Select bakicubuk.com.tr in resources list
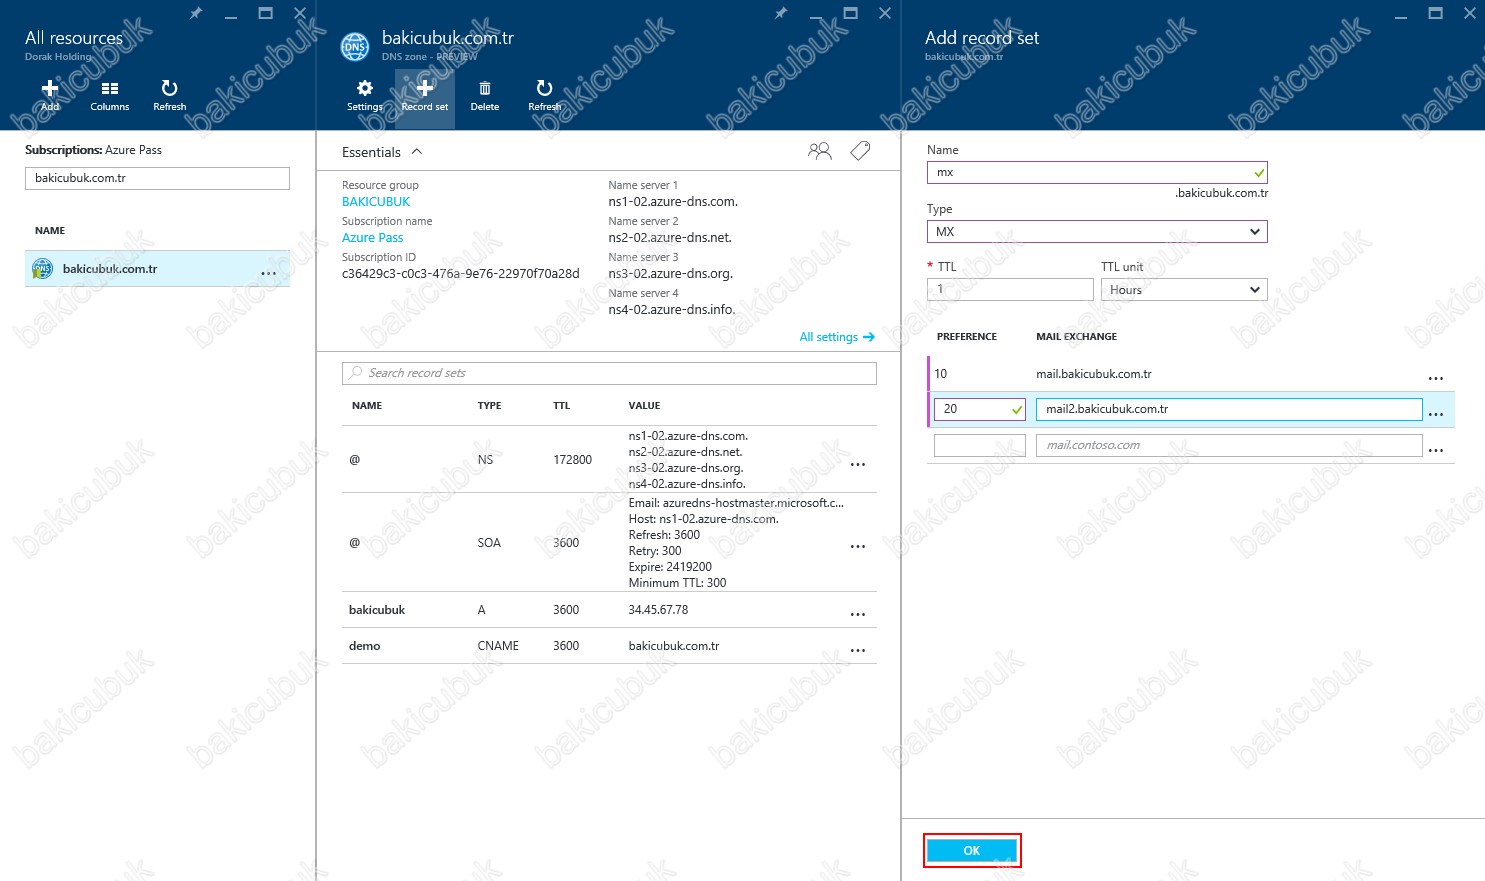The height and width of the screenshot is (881, 1485). (110, 269)
